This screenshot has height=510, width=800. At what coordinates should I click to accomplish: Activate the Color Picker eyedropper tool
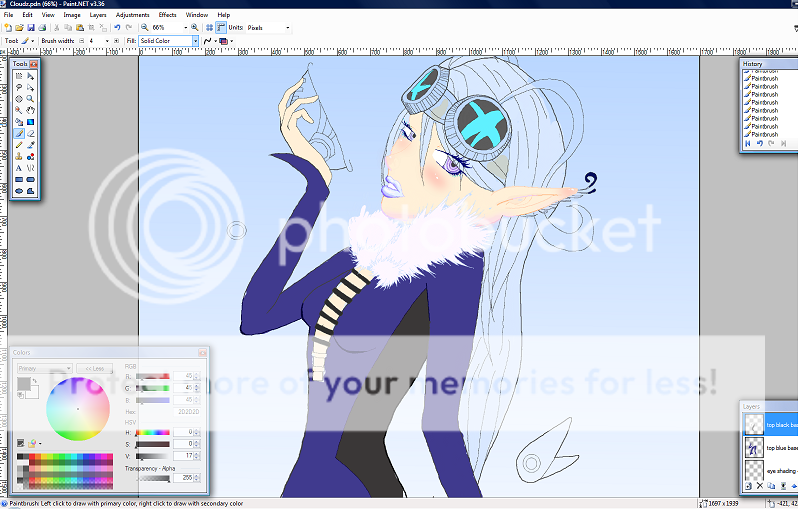click(31, 143)
